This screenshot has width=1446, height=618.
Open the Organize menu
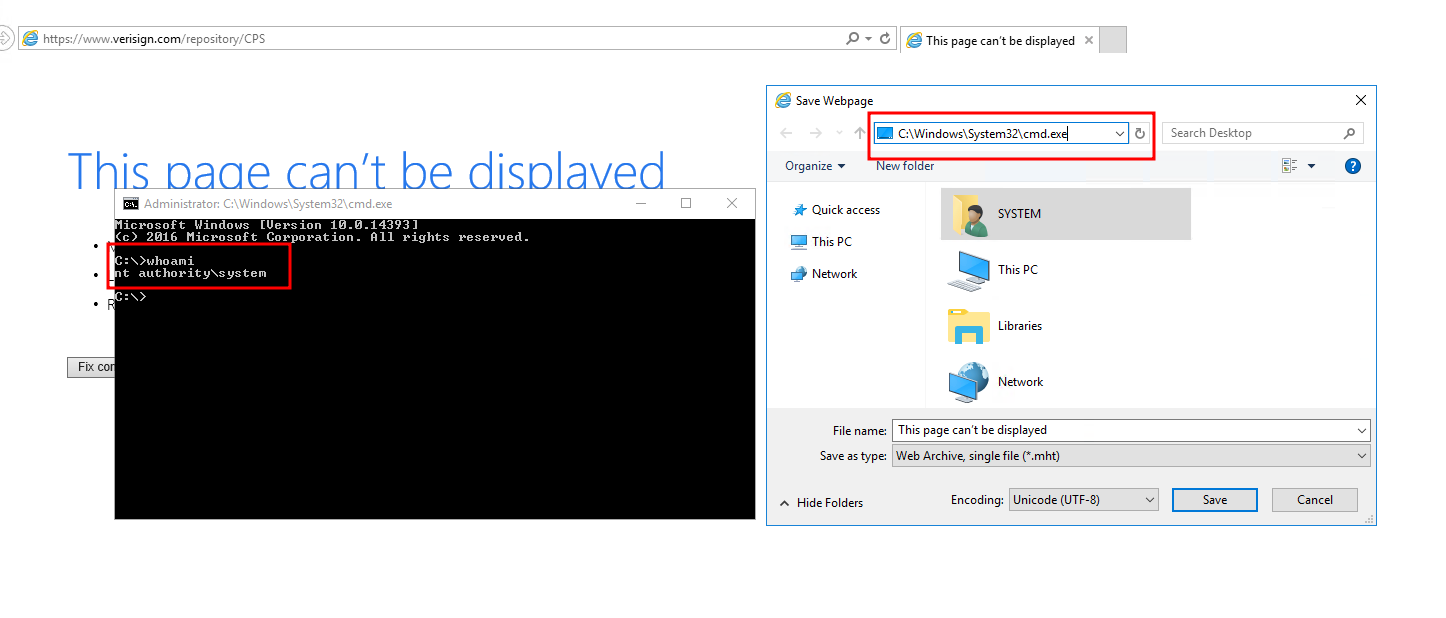click(814, 166)
